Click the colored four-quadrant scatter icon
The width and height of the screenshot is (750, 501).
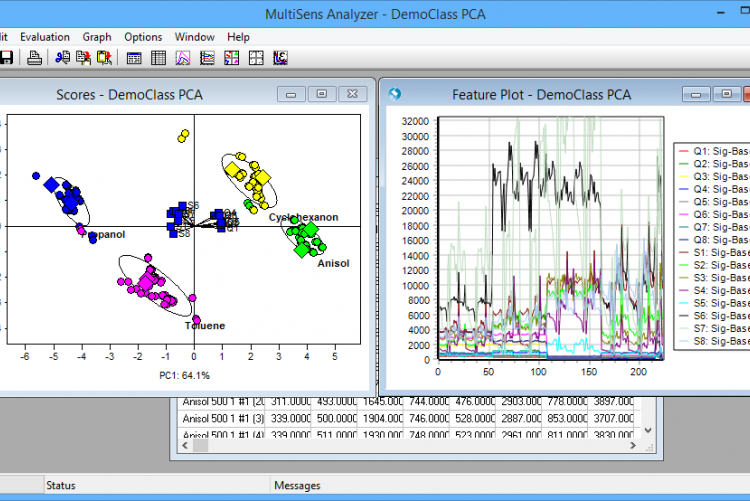[231, 57]
